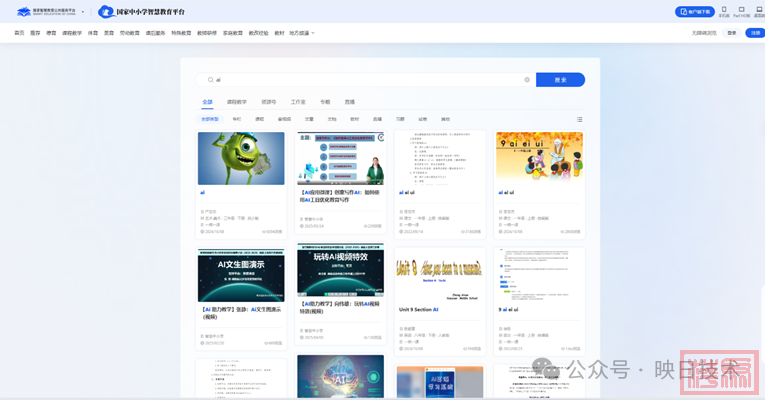Image resolution: width=765 pixels, height=400 pixels.
Task: Open the 教师研修 navigation item
Action: coord(207,33)
